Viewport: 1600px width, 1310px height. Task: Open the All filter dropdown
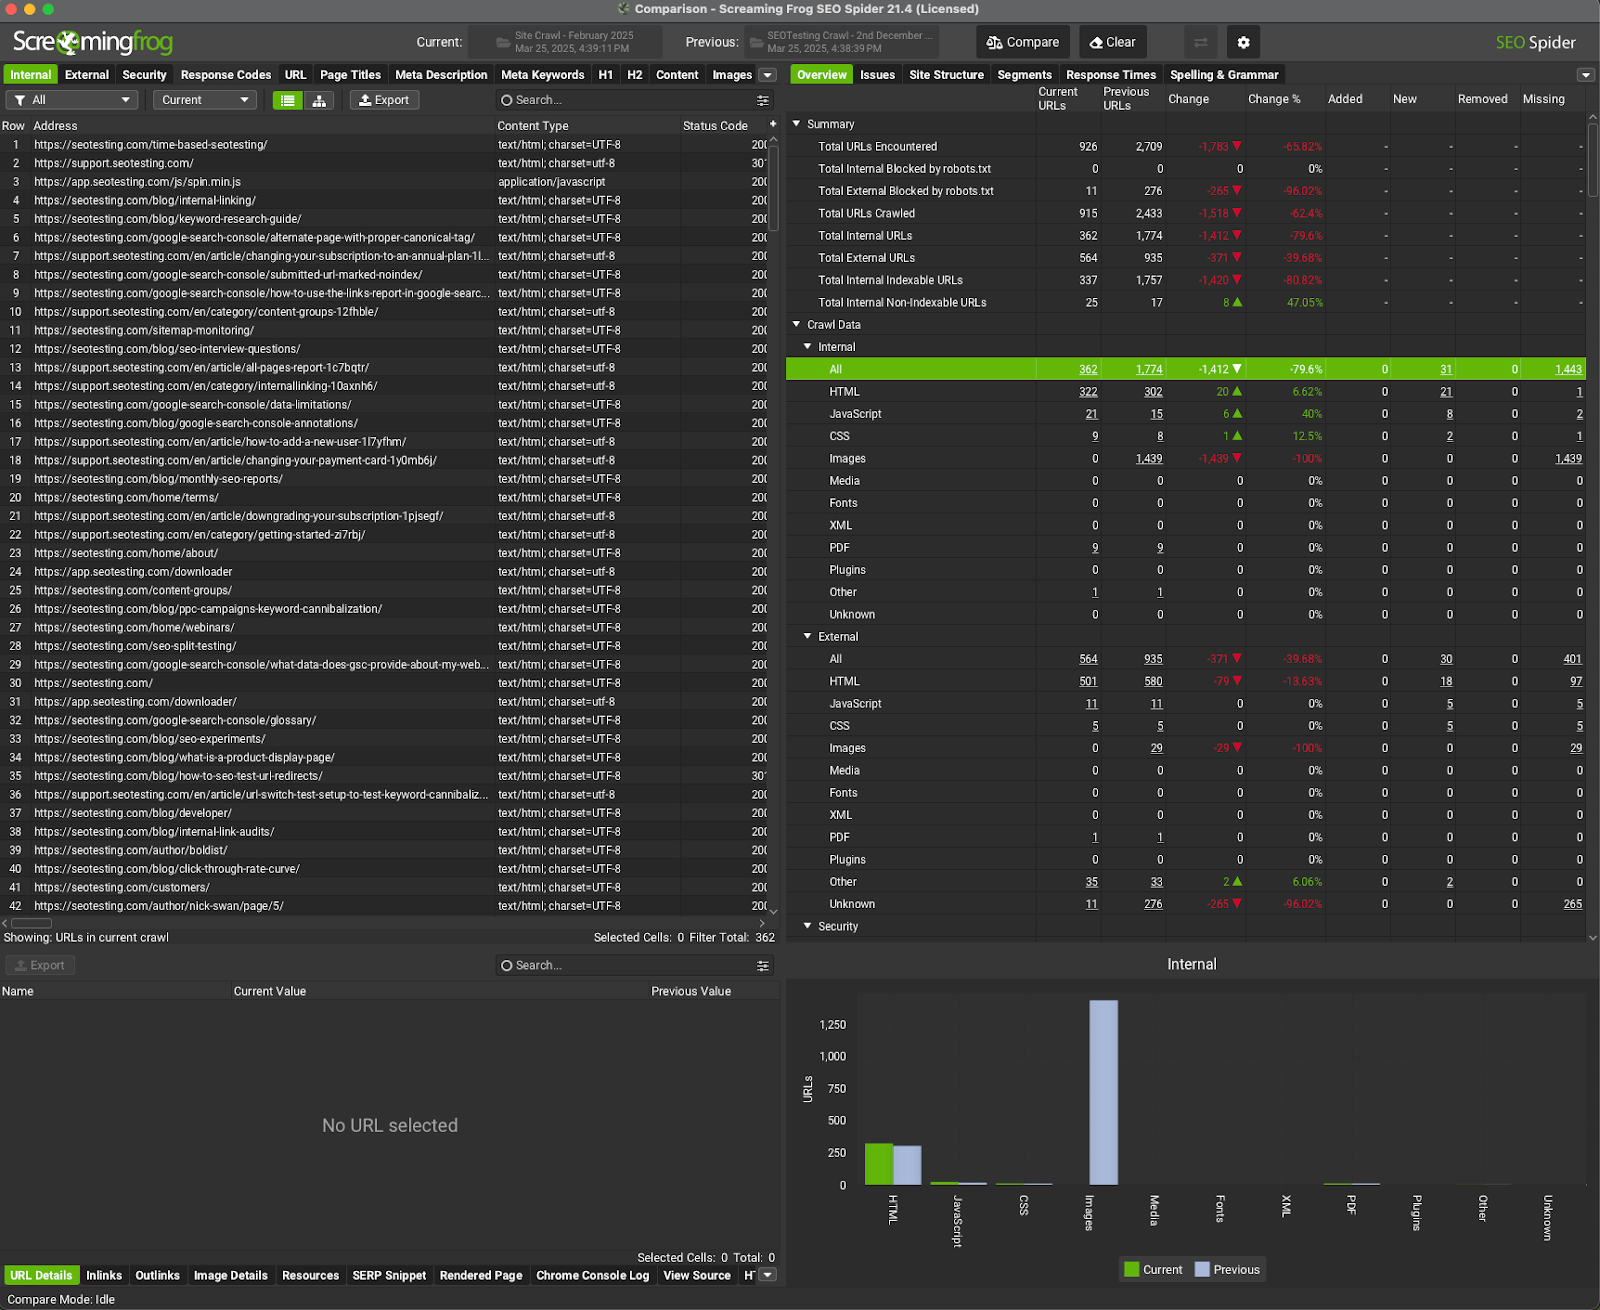(73, 100)
